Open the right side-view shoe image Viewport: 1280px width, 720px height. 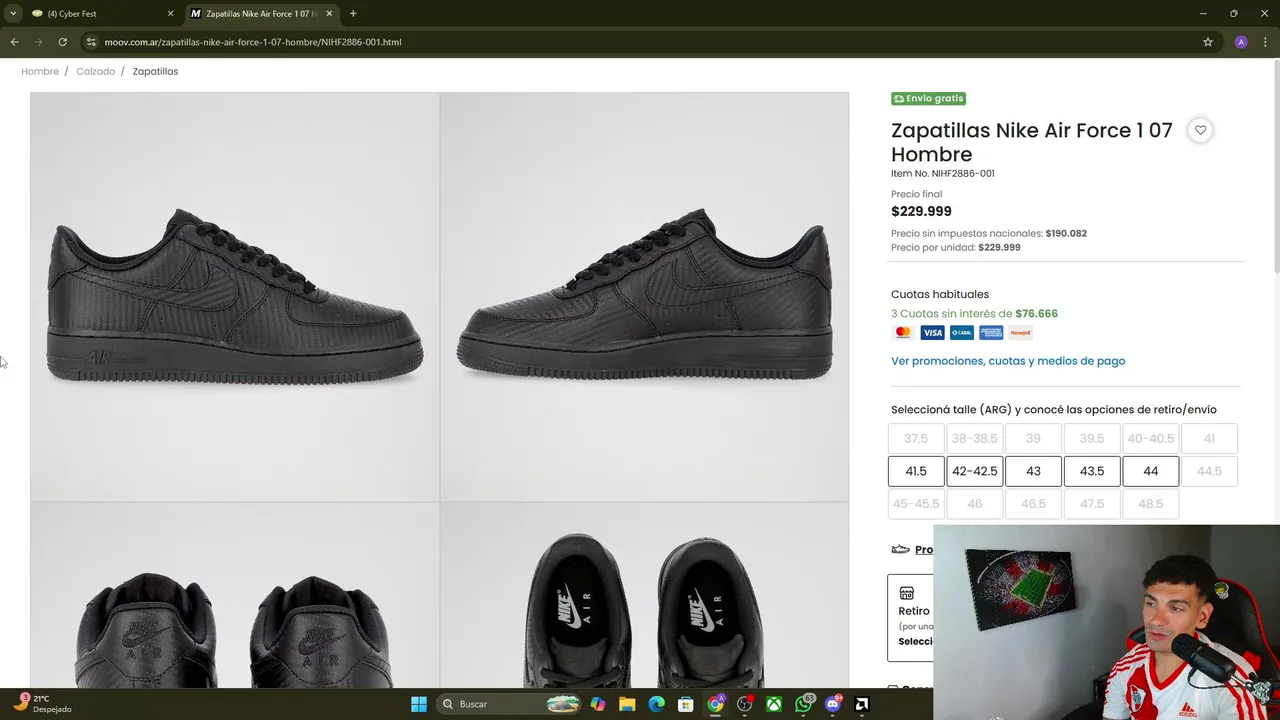(x=644, y=297)
